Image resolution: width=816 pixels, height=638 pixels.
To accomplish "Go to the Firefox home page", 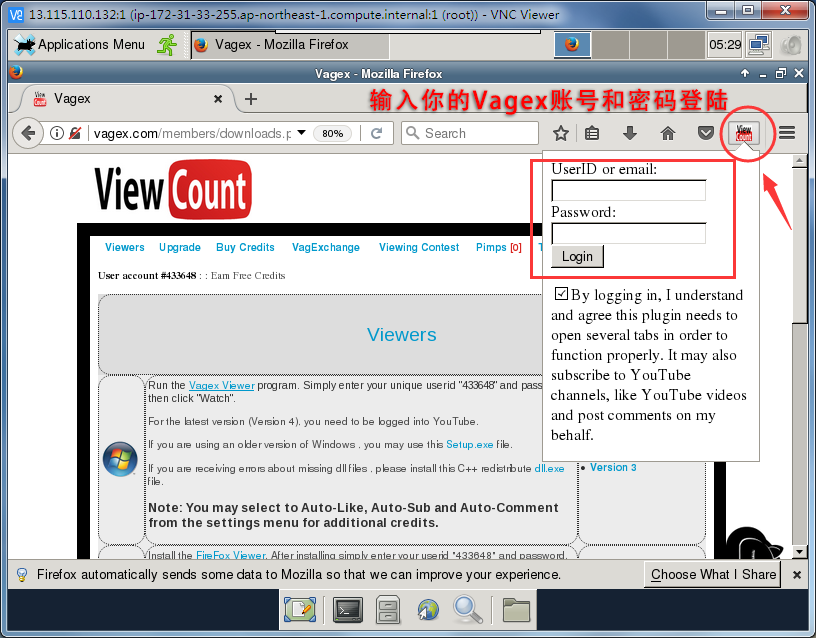I will [668, 133].
